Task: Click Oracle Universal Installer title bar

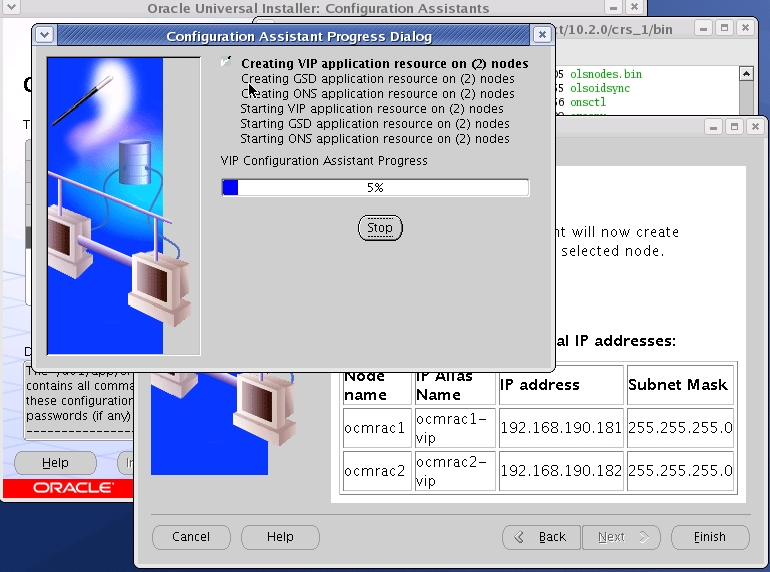Action: pyautogui.click(x=318, y=7)
